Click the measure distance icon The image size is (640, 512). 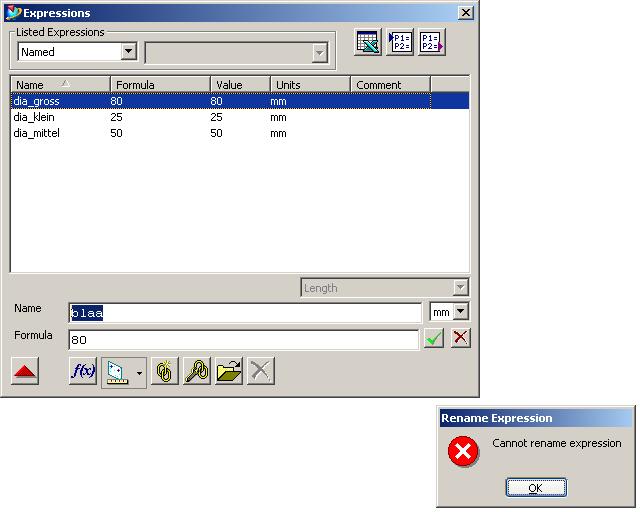[x=118, y=372]
